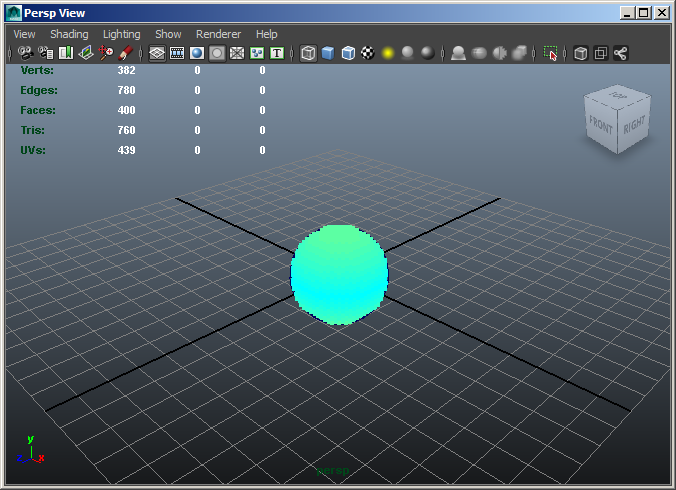Viewport: 676px width, 490px height.
Task: Click the Edges: label in HUD
Action: click(x=39, y=90)
